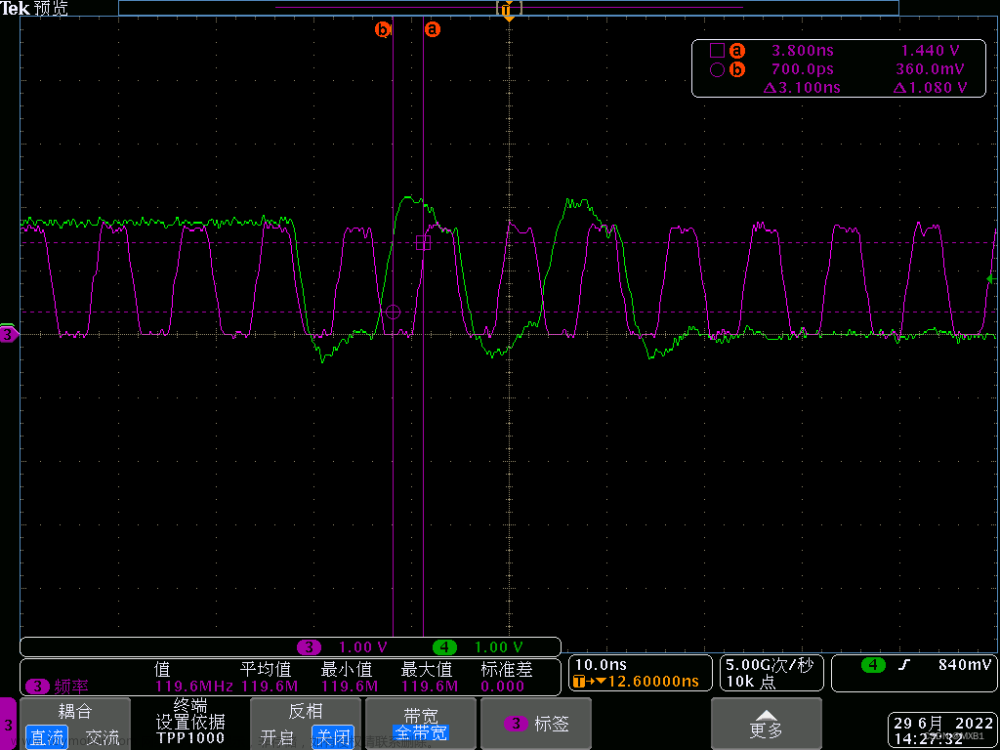This screenshot has width=1000, height=750.
Task: Click the 频率 measurement label
Action: click(71, 687)
